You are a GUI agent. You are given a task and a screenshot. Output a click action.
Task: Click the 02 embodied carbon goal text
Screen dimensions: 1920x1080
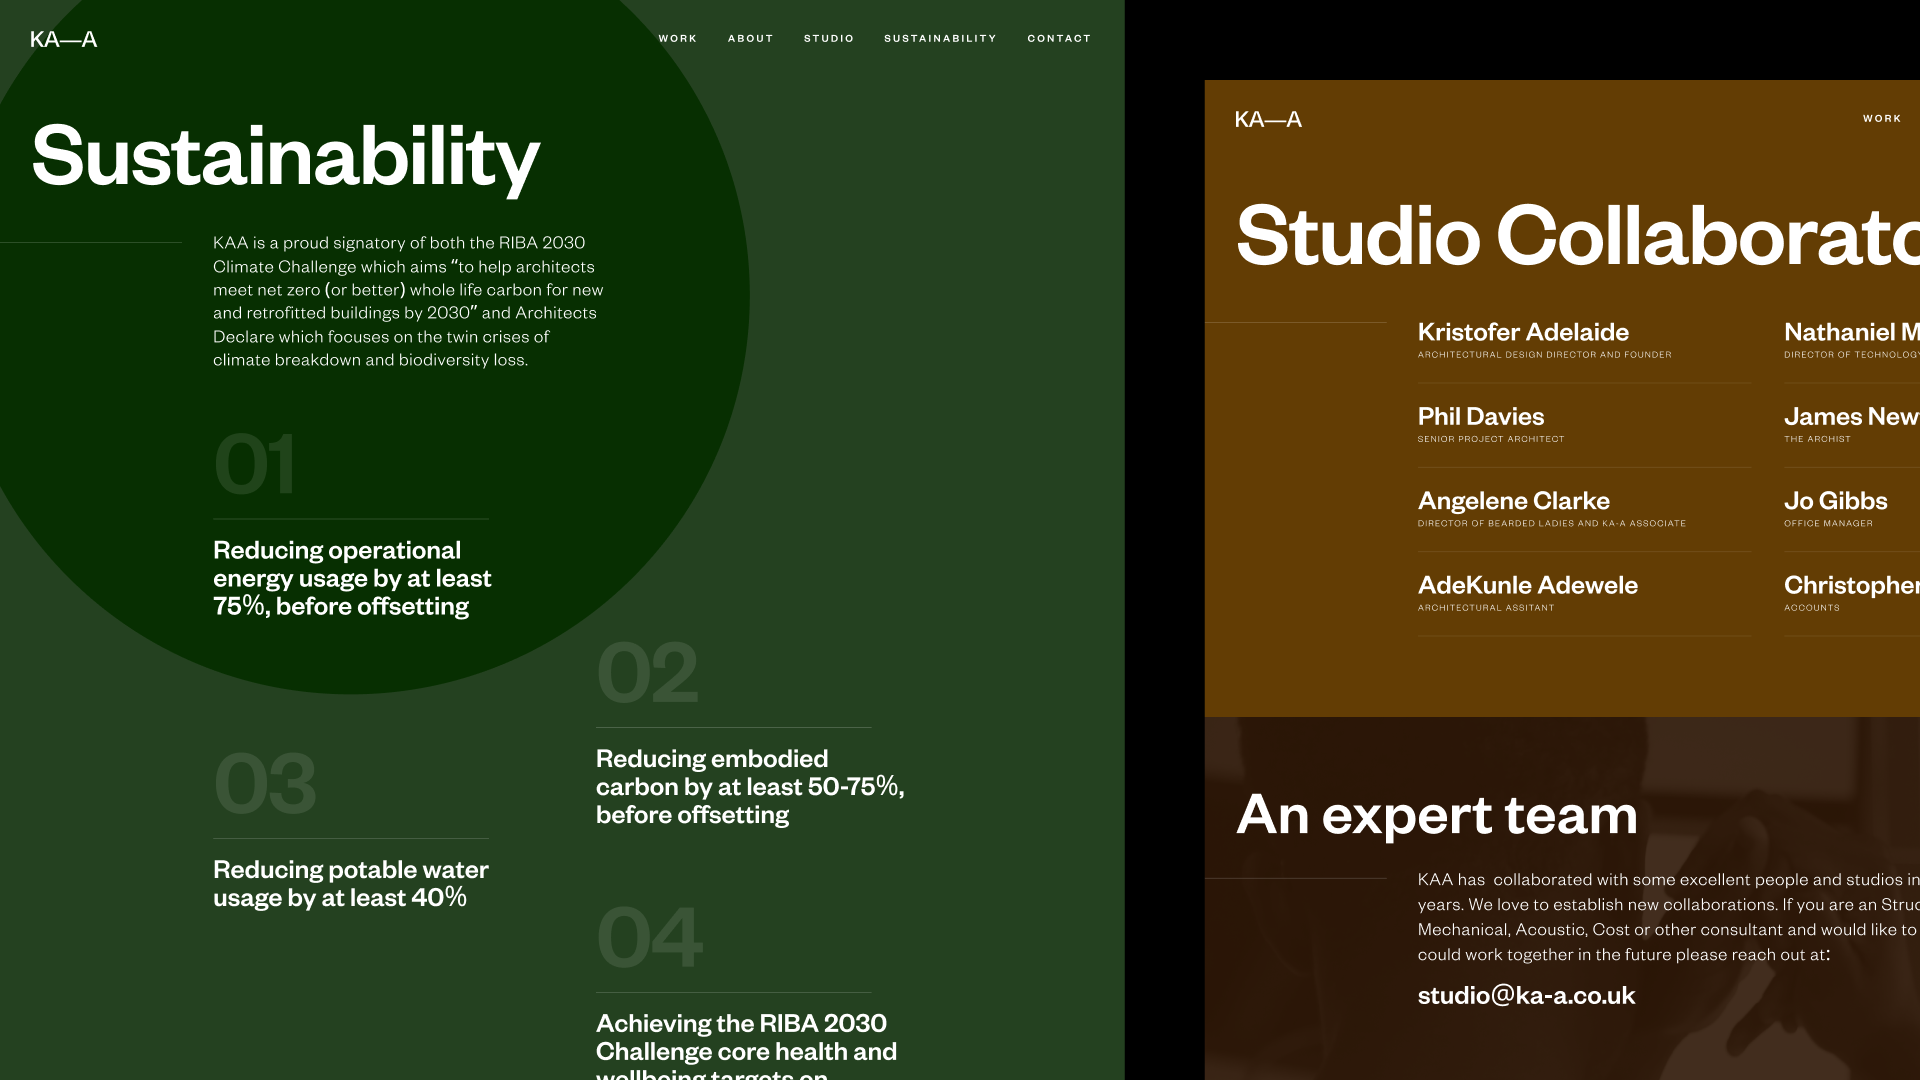tap(749, 786)
